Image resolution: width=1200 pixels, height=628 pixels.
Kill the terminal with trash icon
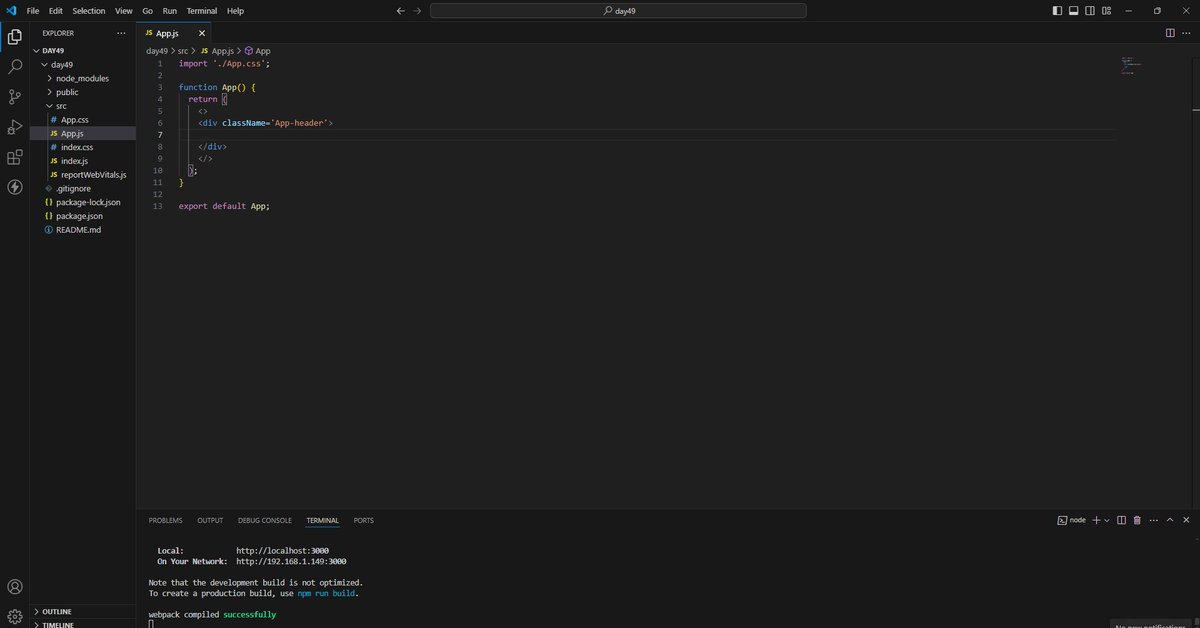pyautogui.click(x=1137, y=520)
